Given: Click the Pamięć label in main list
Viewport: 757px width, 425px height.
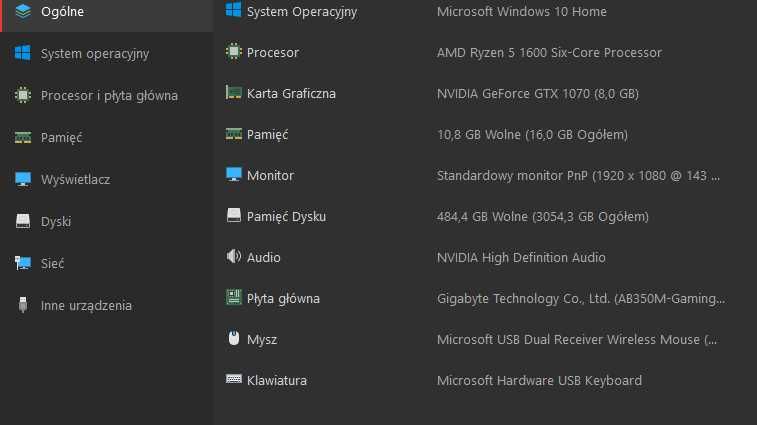Looking at the screenshot, I should (267, 135).
